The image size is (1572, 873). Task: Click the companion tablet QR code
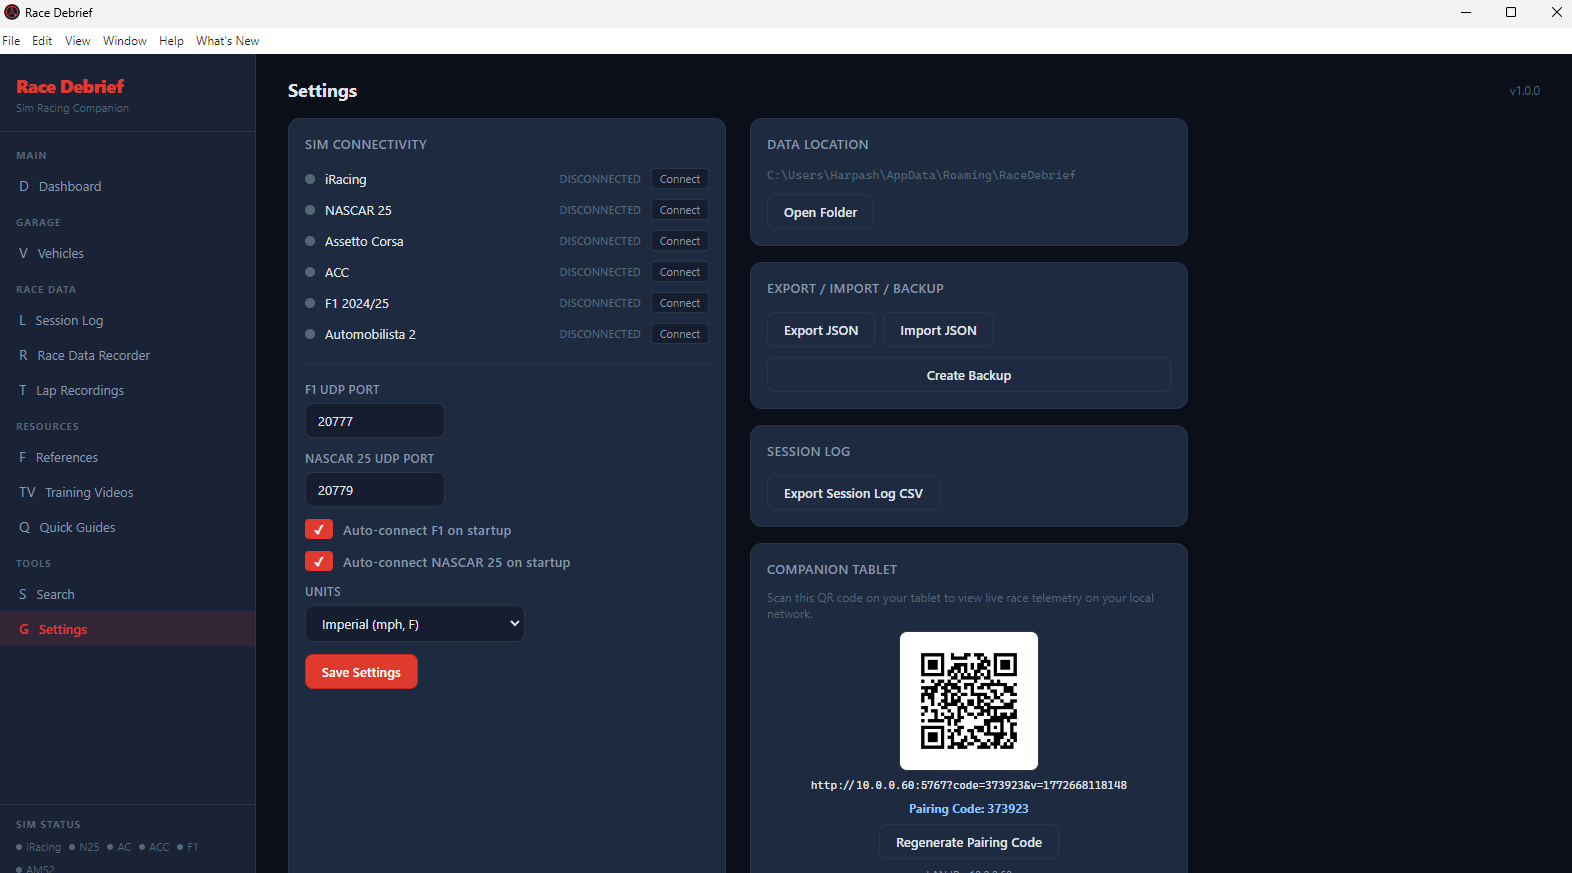[x=969, y=701]
